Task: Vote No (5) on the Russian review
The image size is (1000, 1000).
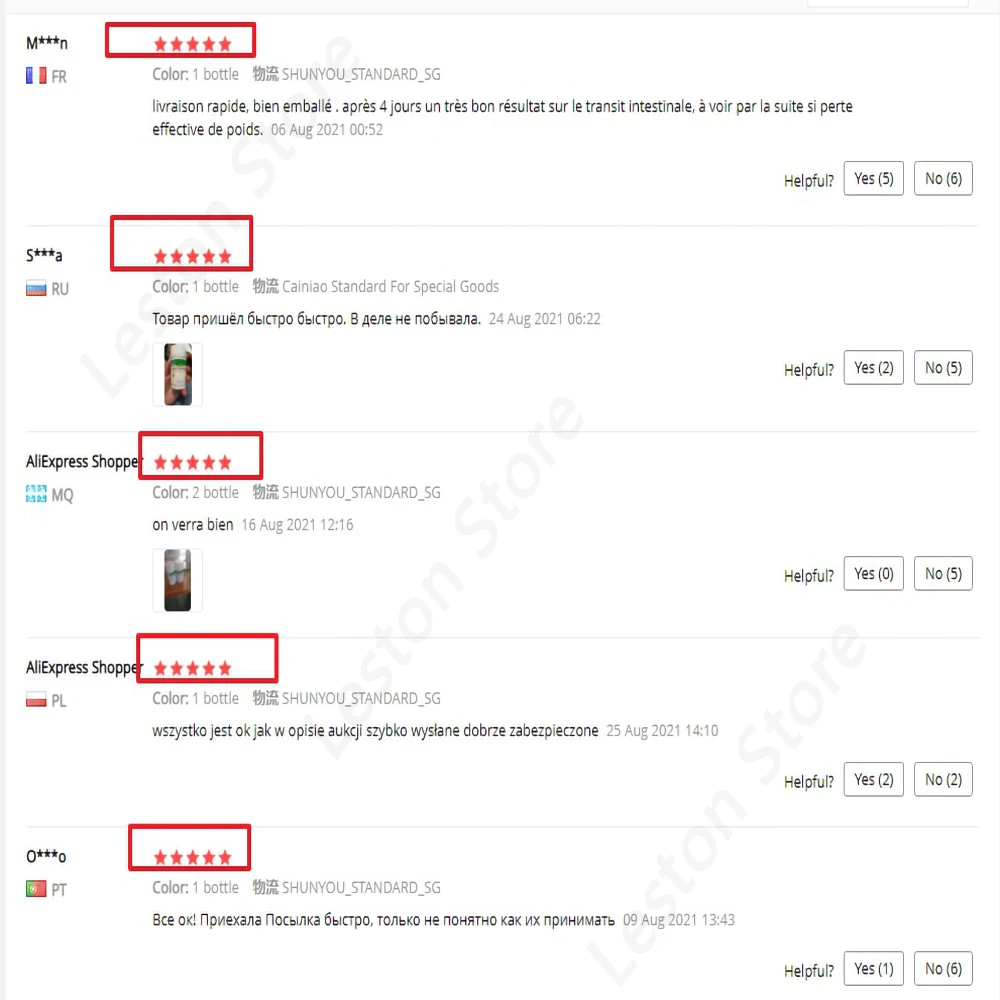Action: [943, 367]
